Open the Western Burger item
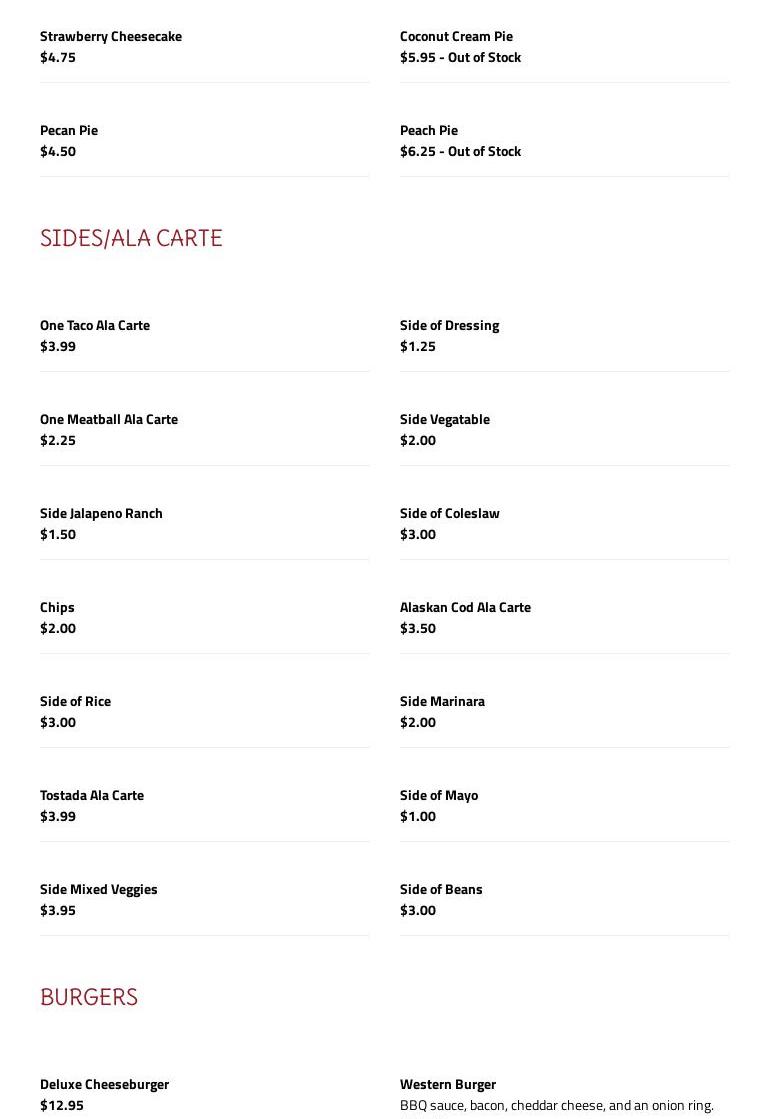This screenshot has height=1119, width=770. pyautogui.click(x=448, y=1085)
